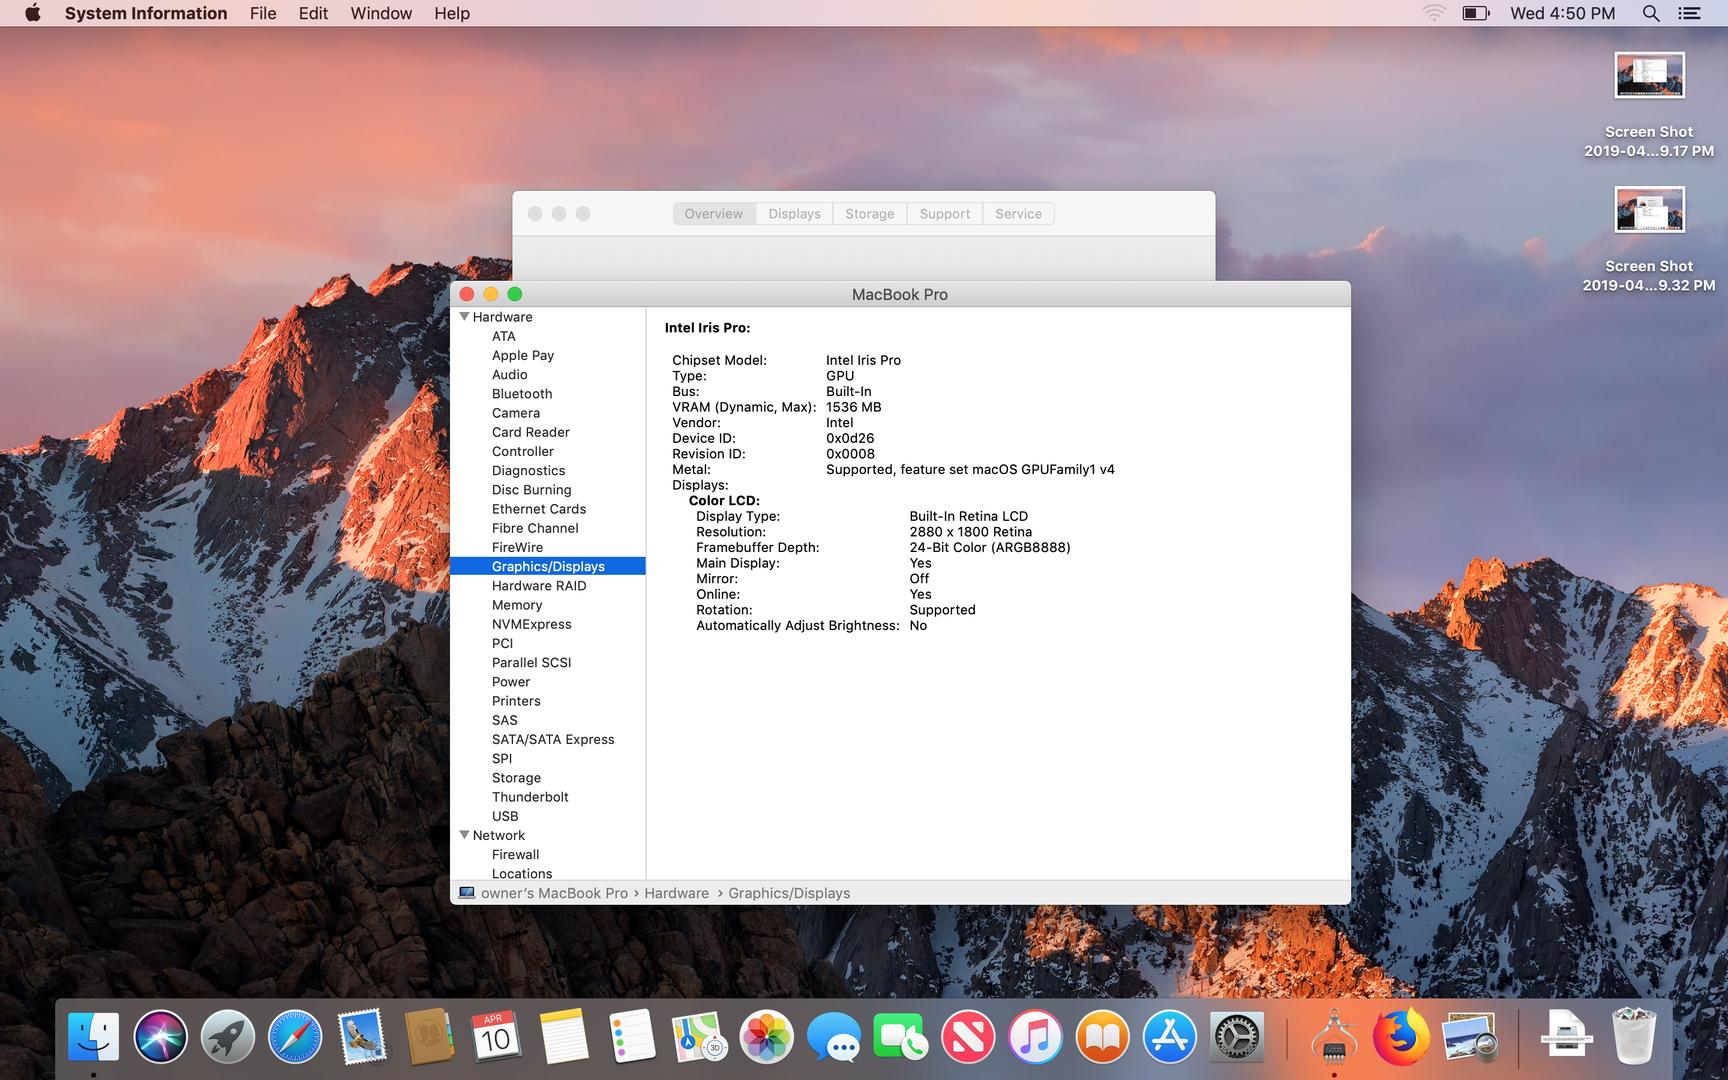This screenshot has width=1728, height=1080.
Task: Switch to Support tab in About window
Action: point(945,214)
